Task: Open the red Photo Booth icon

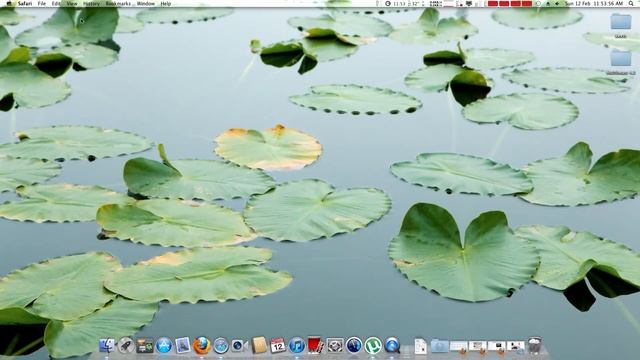Action: [316, 345]
